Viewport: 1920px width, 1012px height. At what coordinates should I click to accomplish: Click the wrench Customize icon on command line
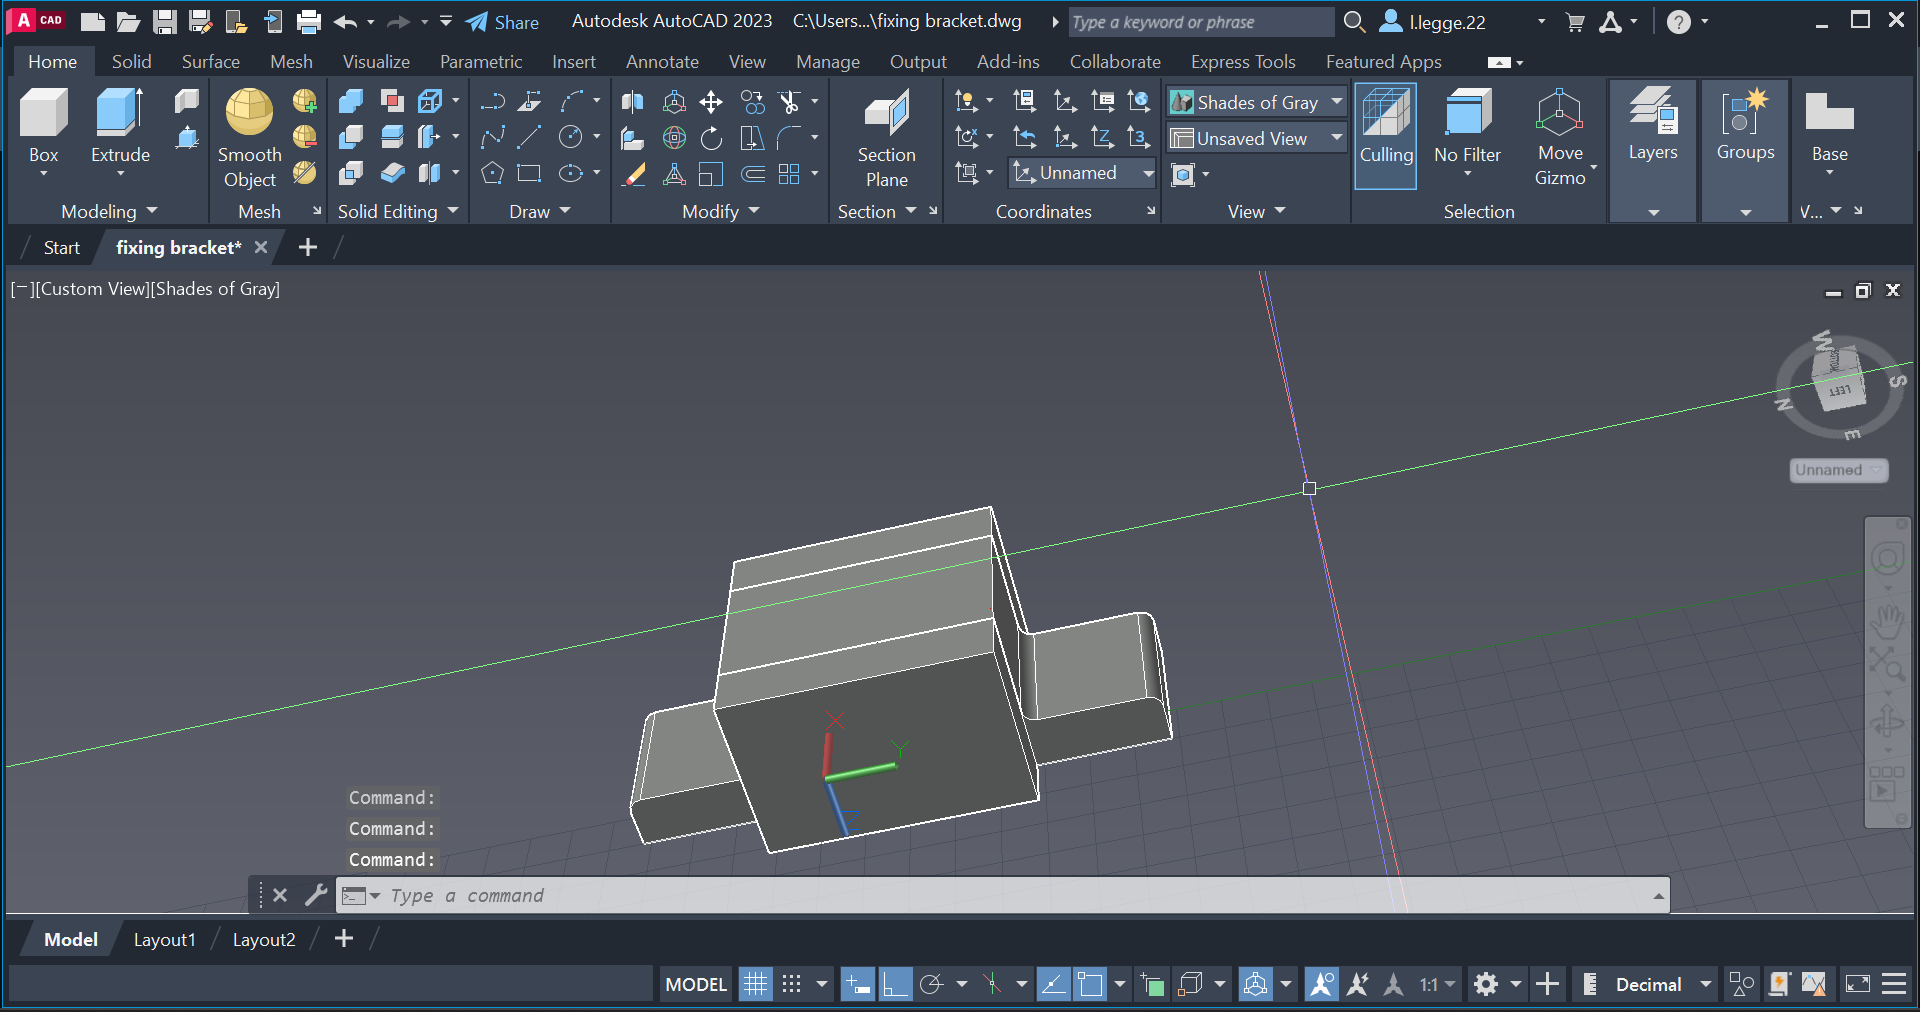(316, 895)
